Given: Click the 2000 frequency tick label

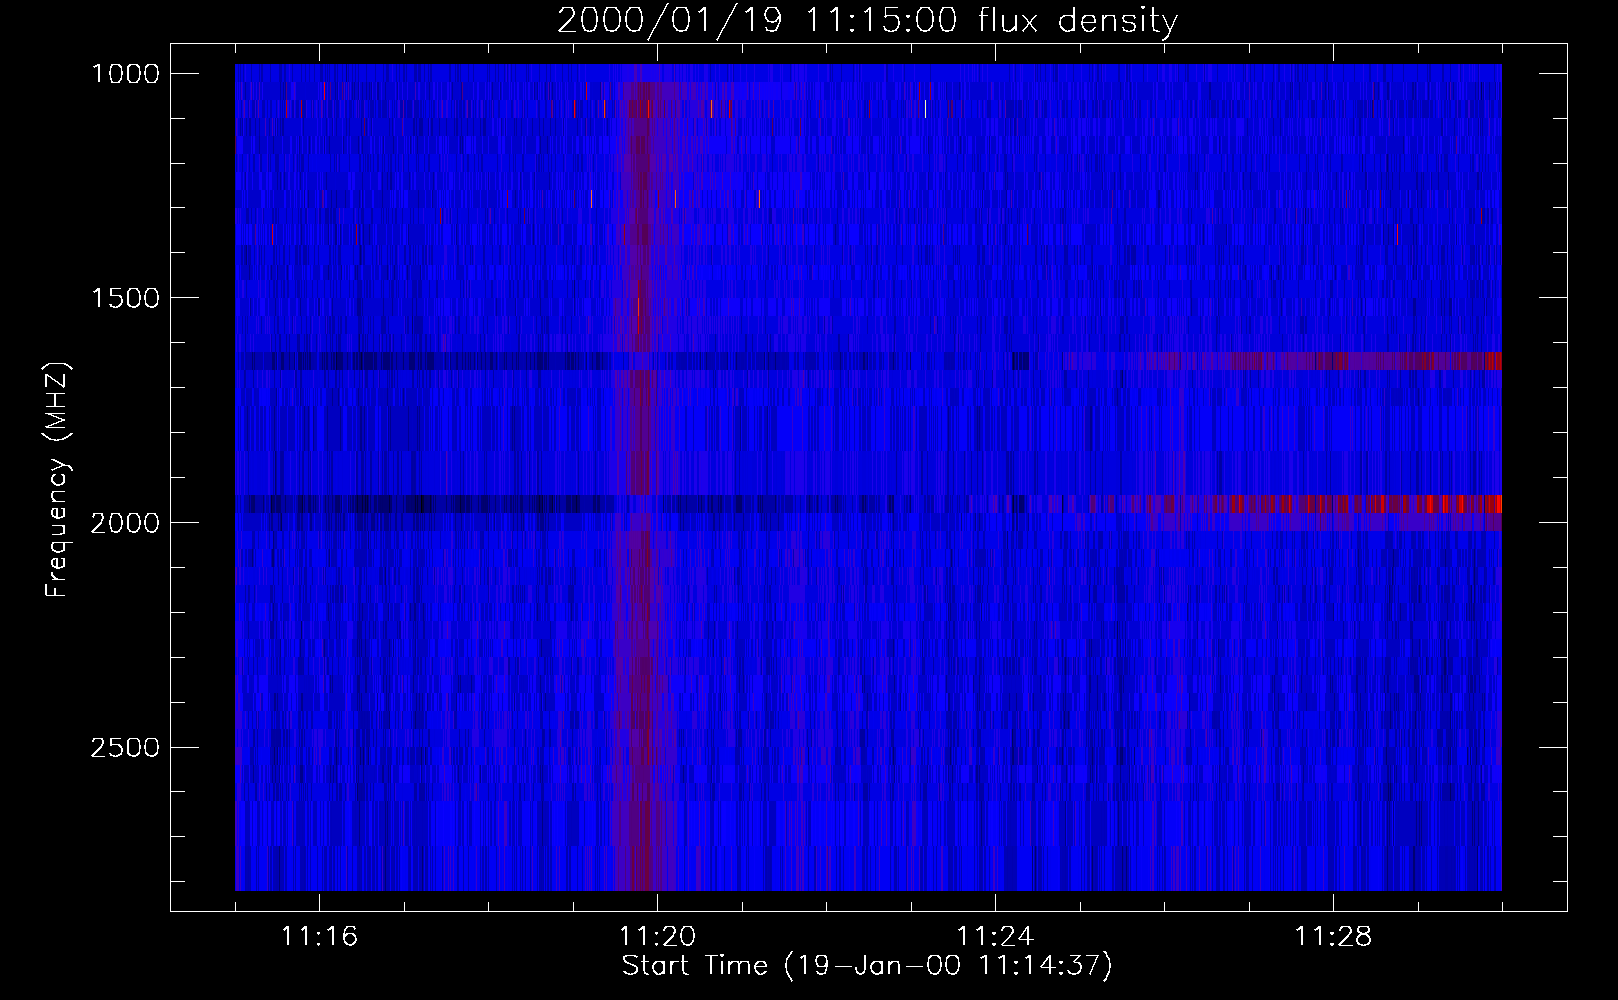Looking at the screenshot, I should [x=125, y=523].
